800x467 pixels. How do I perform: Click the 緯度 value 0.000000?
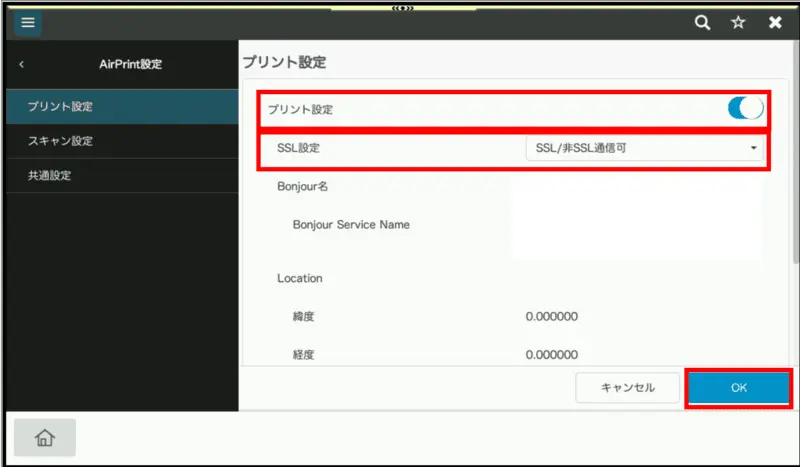pos(552,318)
